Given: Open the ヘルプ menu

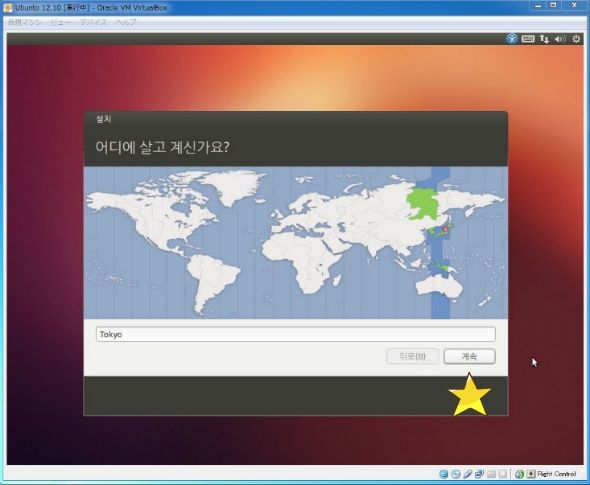Looking at the screenshot, I should pos(126,22).
